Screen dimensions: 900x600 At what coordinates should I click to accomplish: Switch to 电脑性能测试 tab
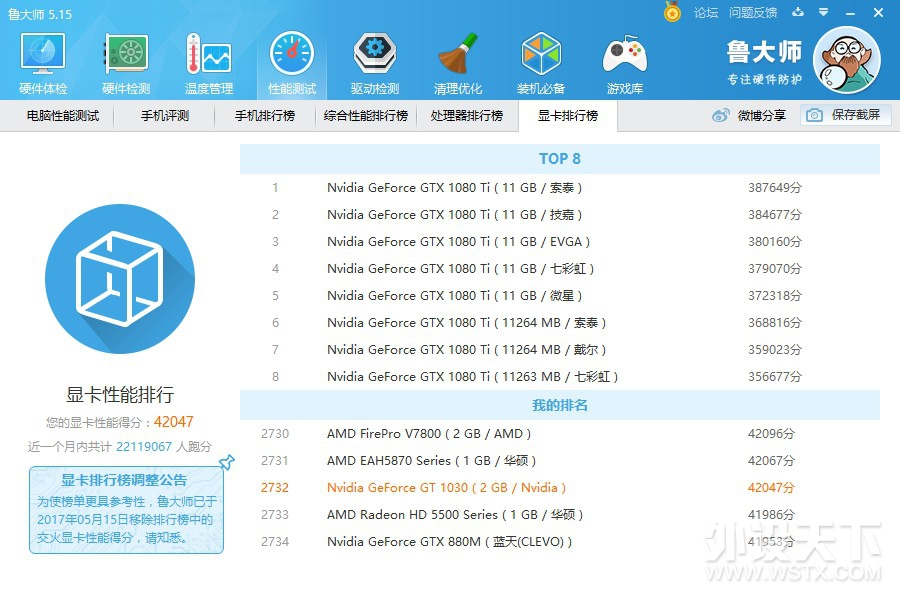(63, 115)
